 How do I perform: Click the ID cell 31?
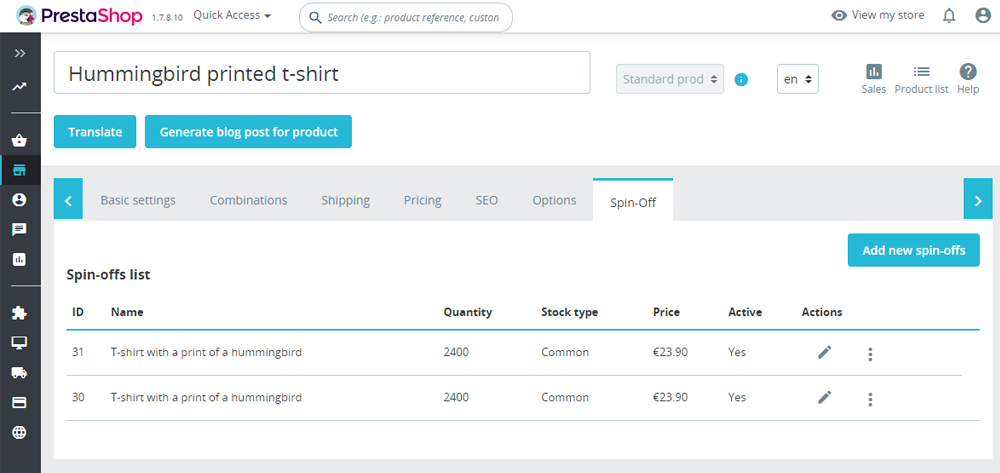[x=78, y=352]
